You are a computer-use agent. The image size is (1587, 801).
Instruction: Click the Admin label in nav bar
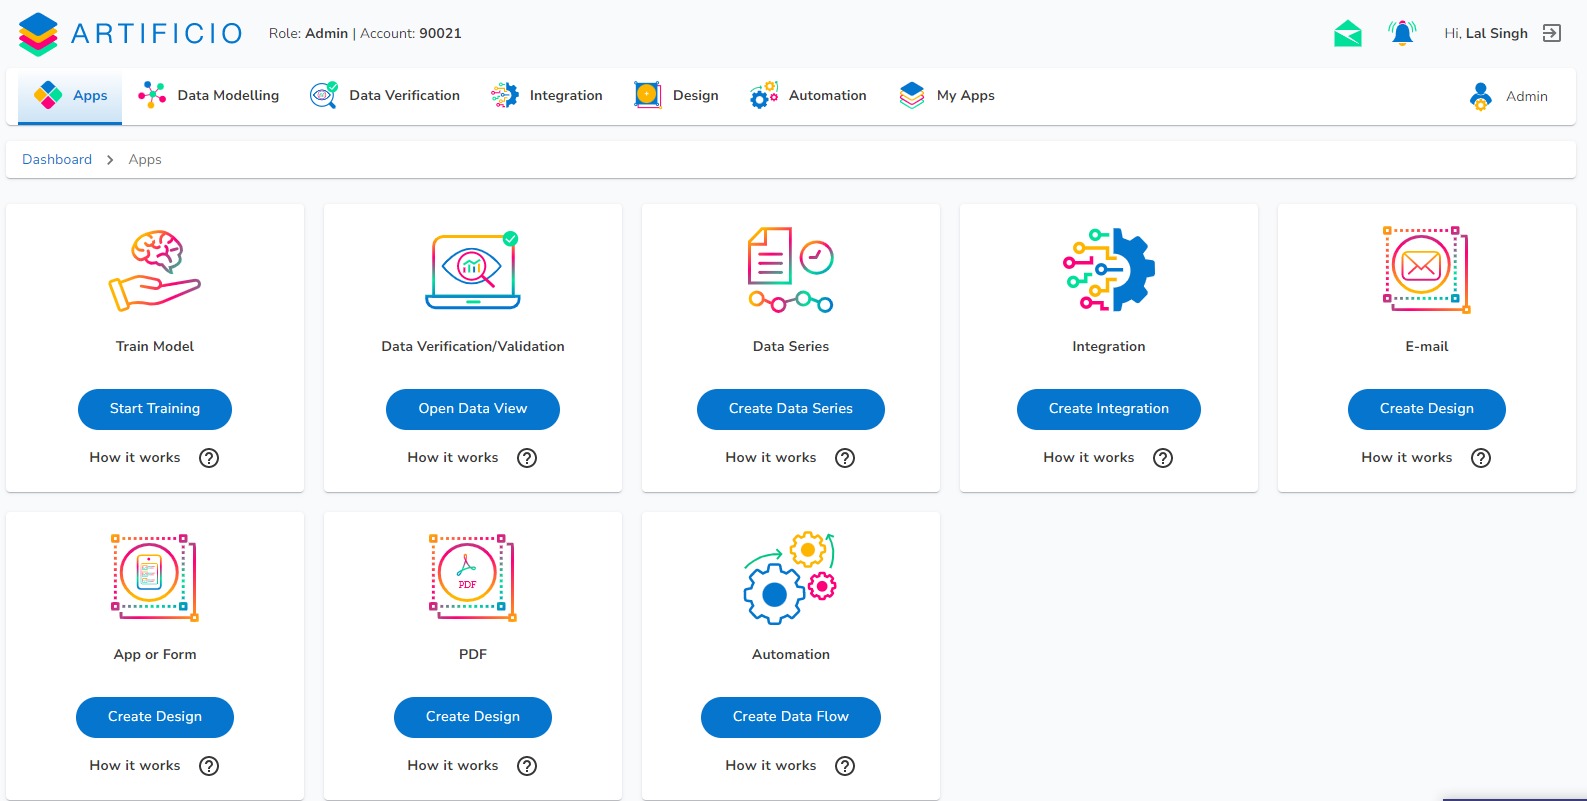coord(1527,96)
